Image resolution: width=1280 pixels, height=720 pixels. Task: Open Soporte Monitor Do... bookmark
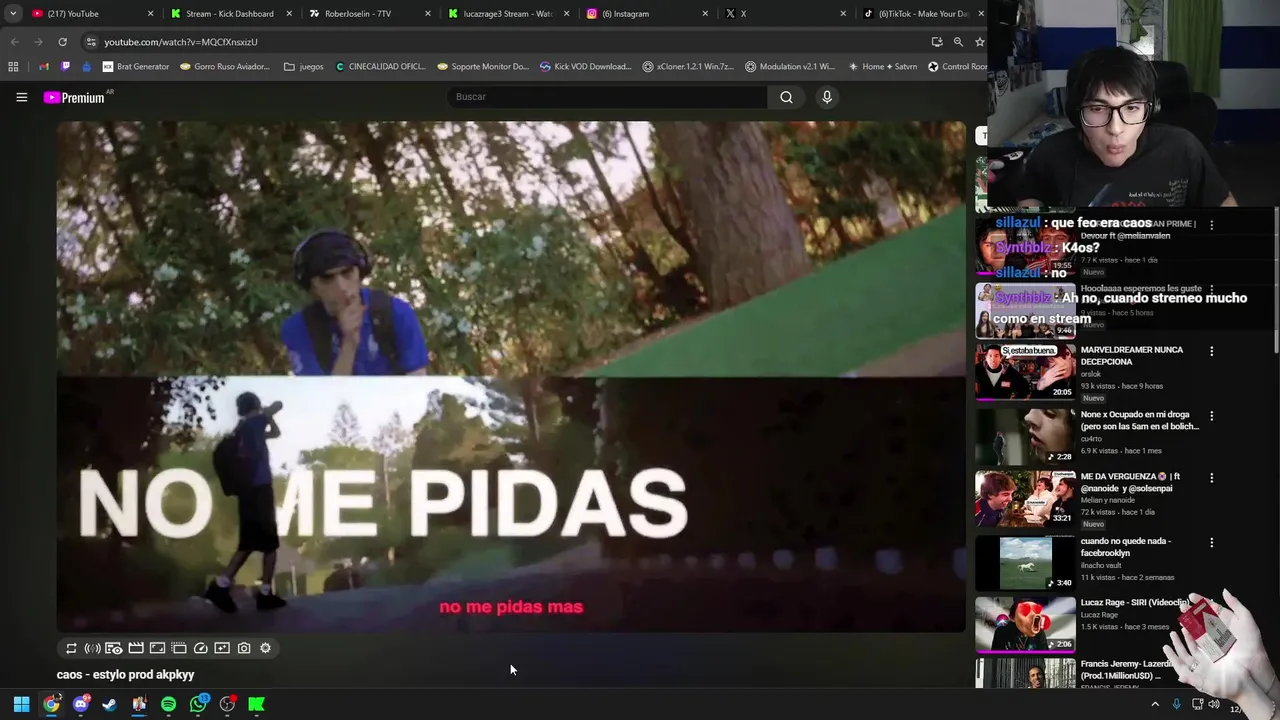[483, 67]
